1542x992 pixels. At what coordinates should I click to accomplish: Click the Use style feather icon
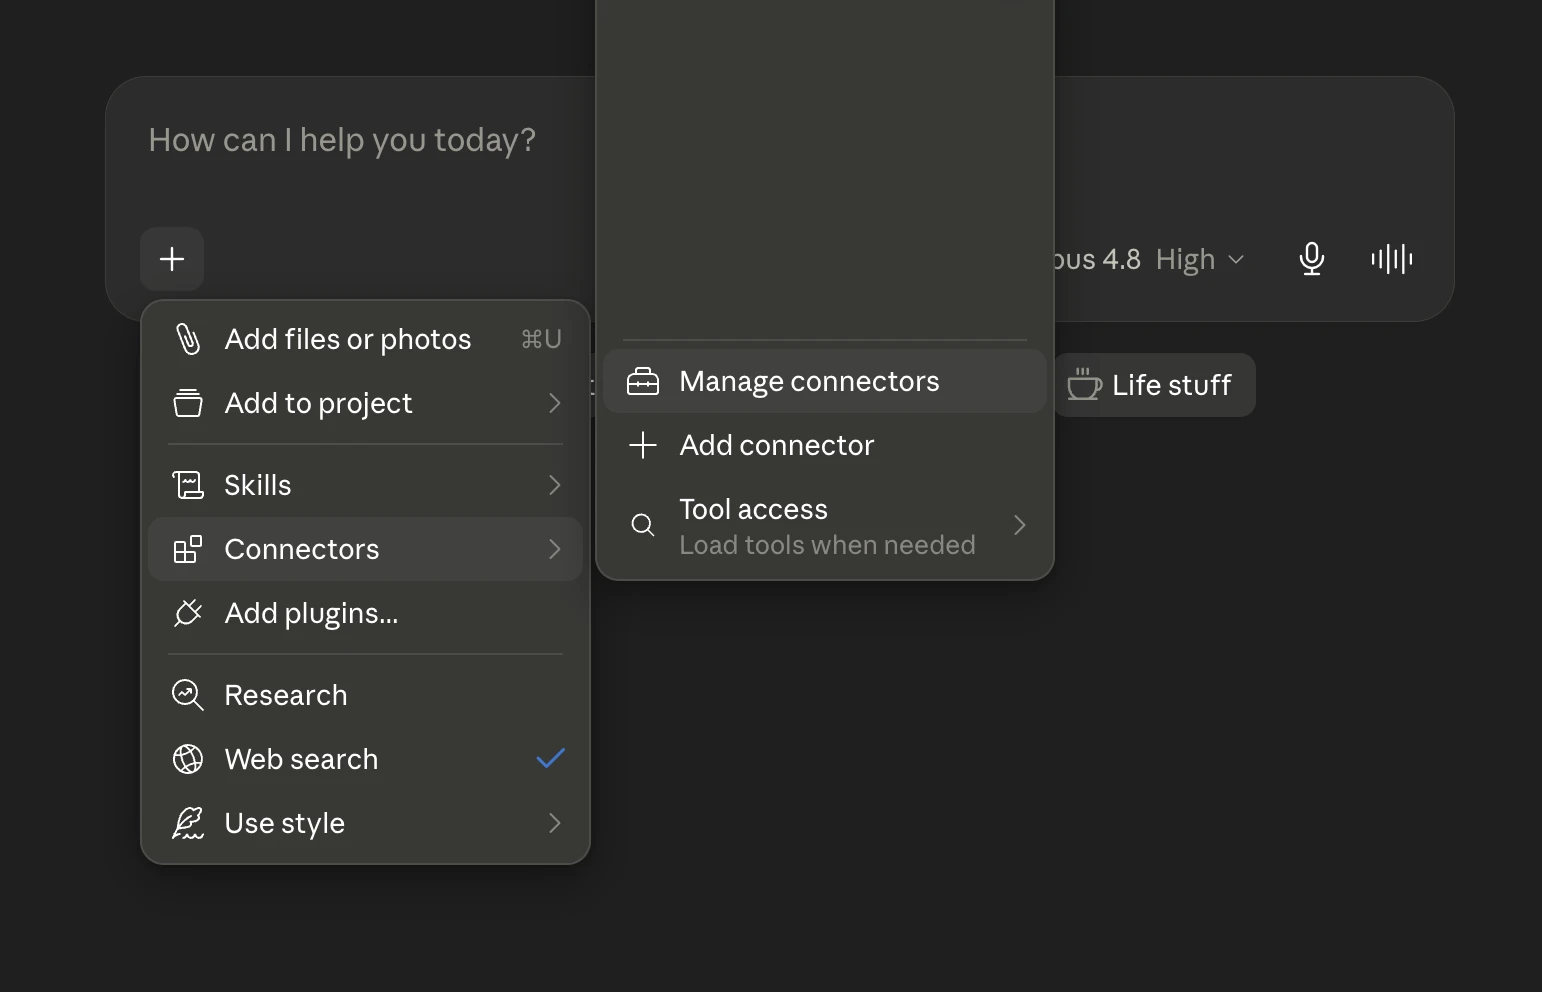click(188, 823)
